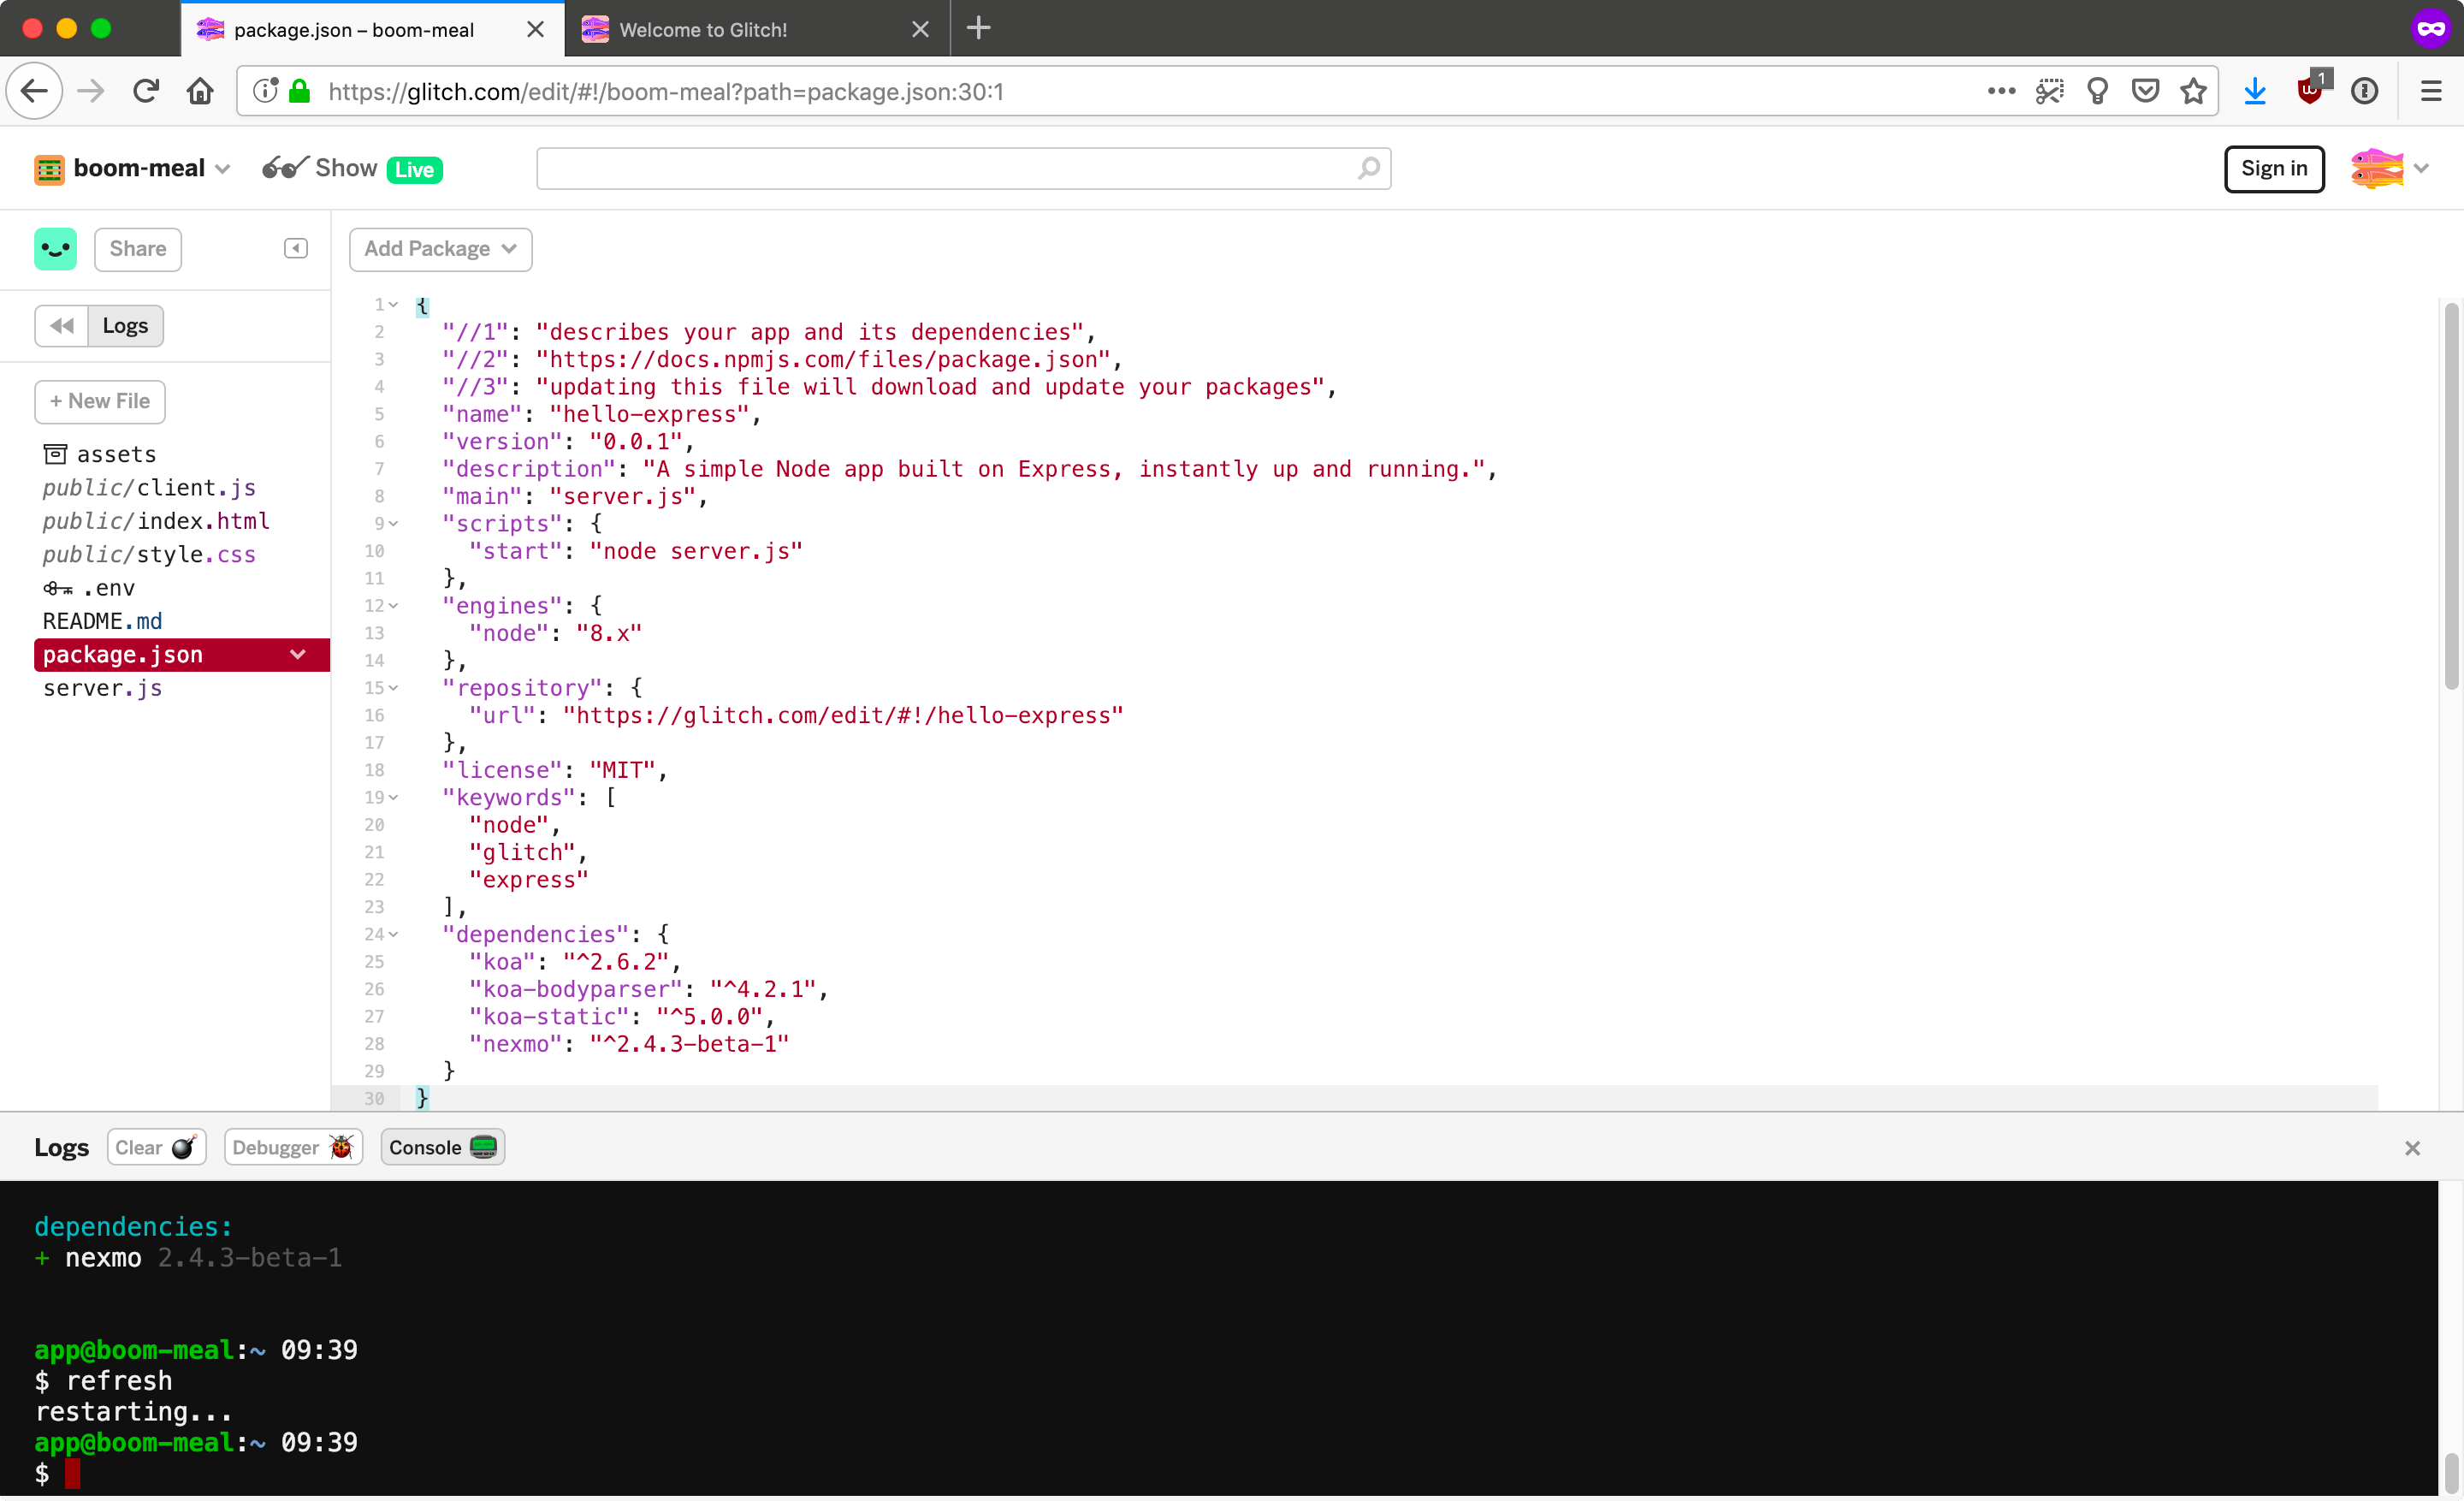
Task: Open the Console button
Action: [442, 1147]
